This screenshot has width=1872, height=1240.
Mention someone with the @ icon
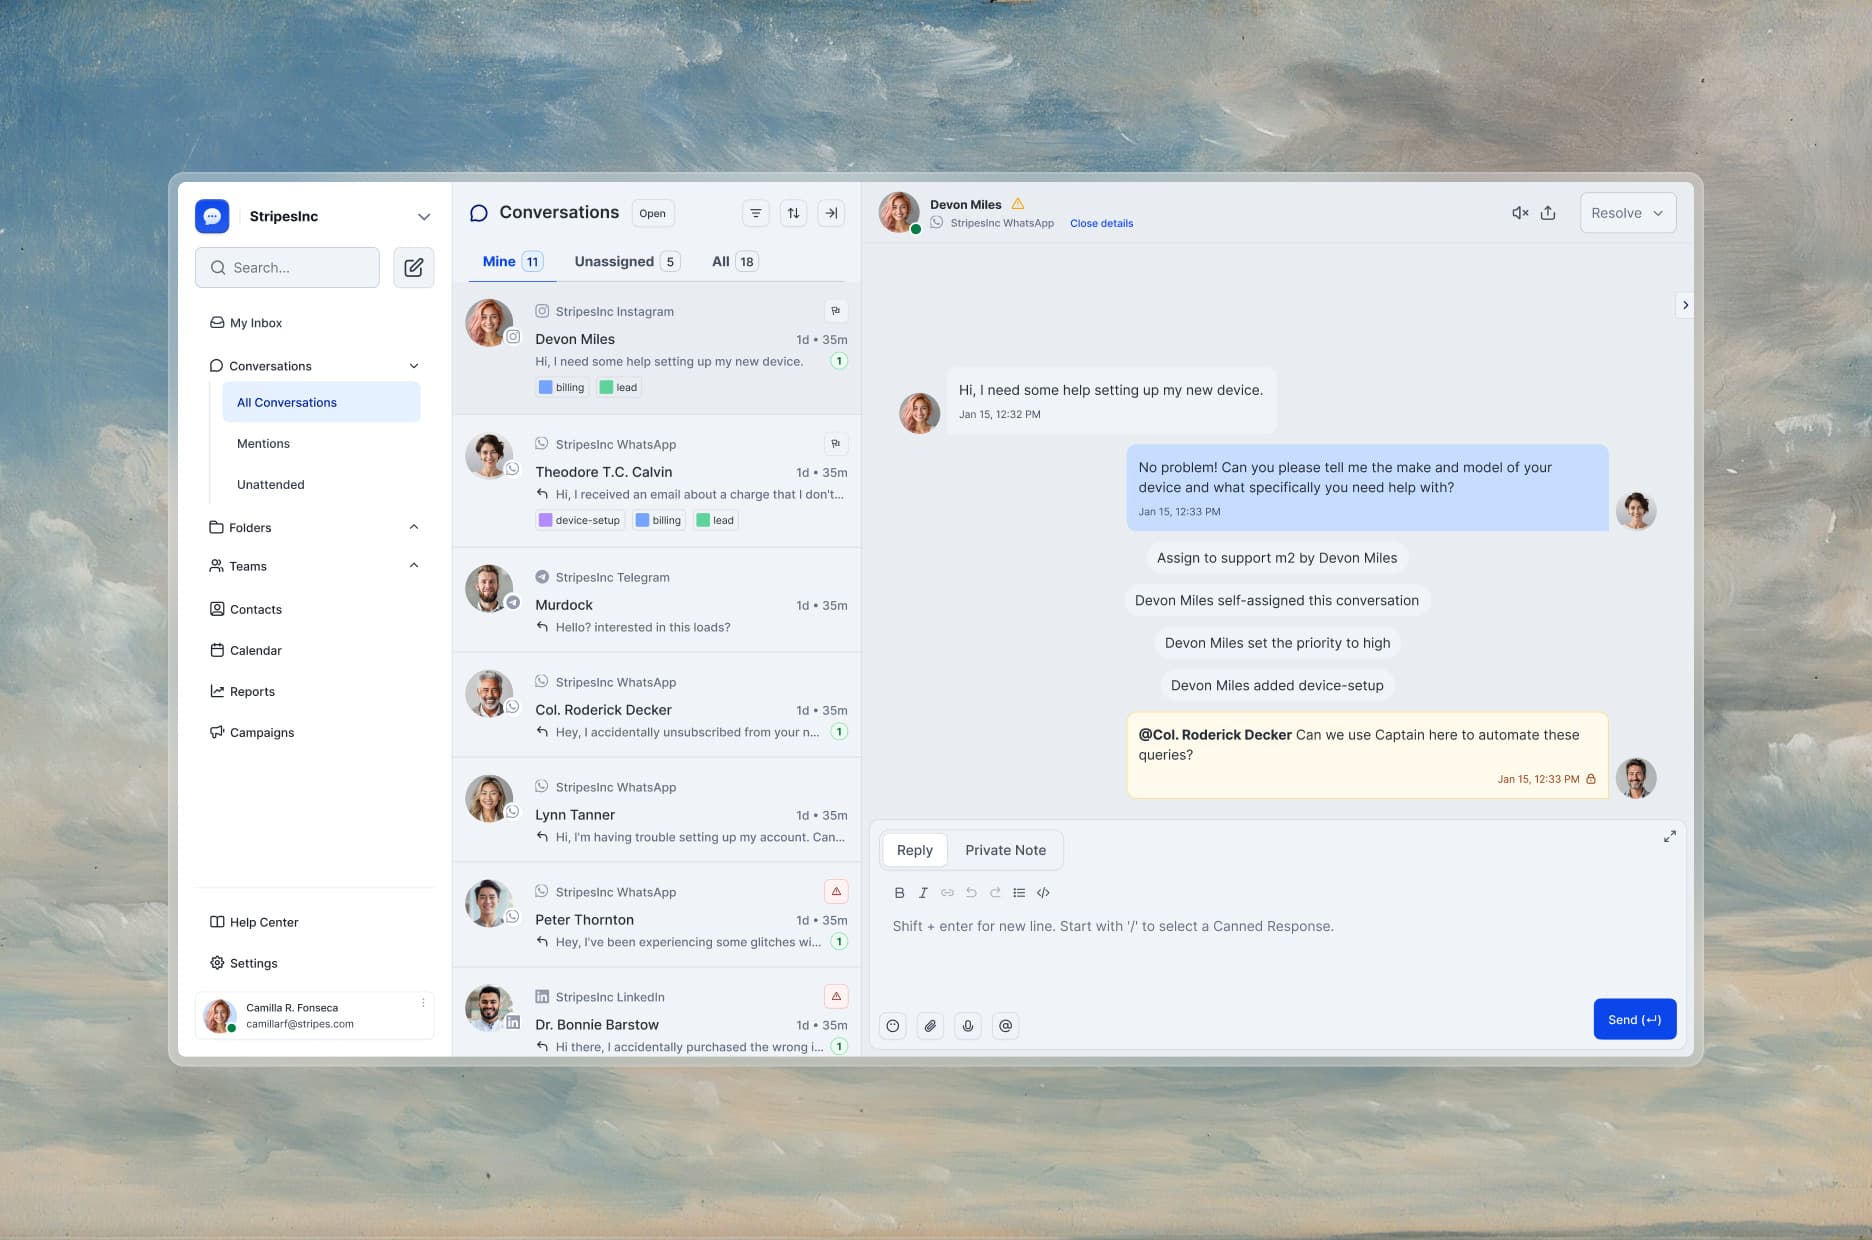tap(1006, 1025)
